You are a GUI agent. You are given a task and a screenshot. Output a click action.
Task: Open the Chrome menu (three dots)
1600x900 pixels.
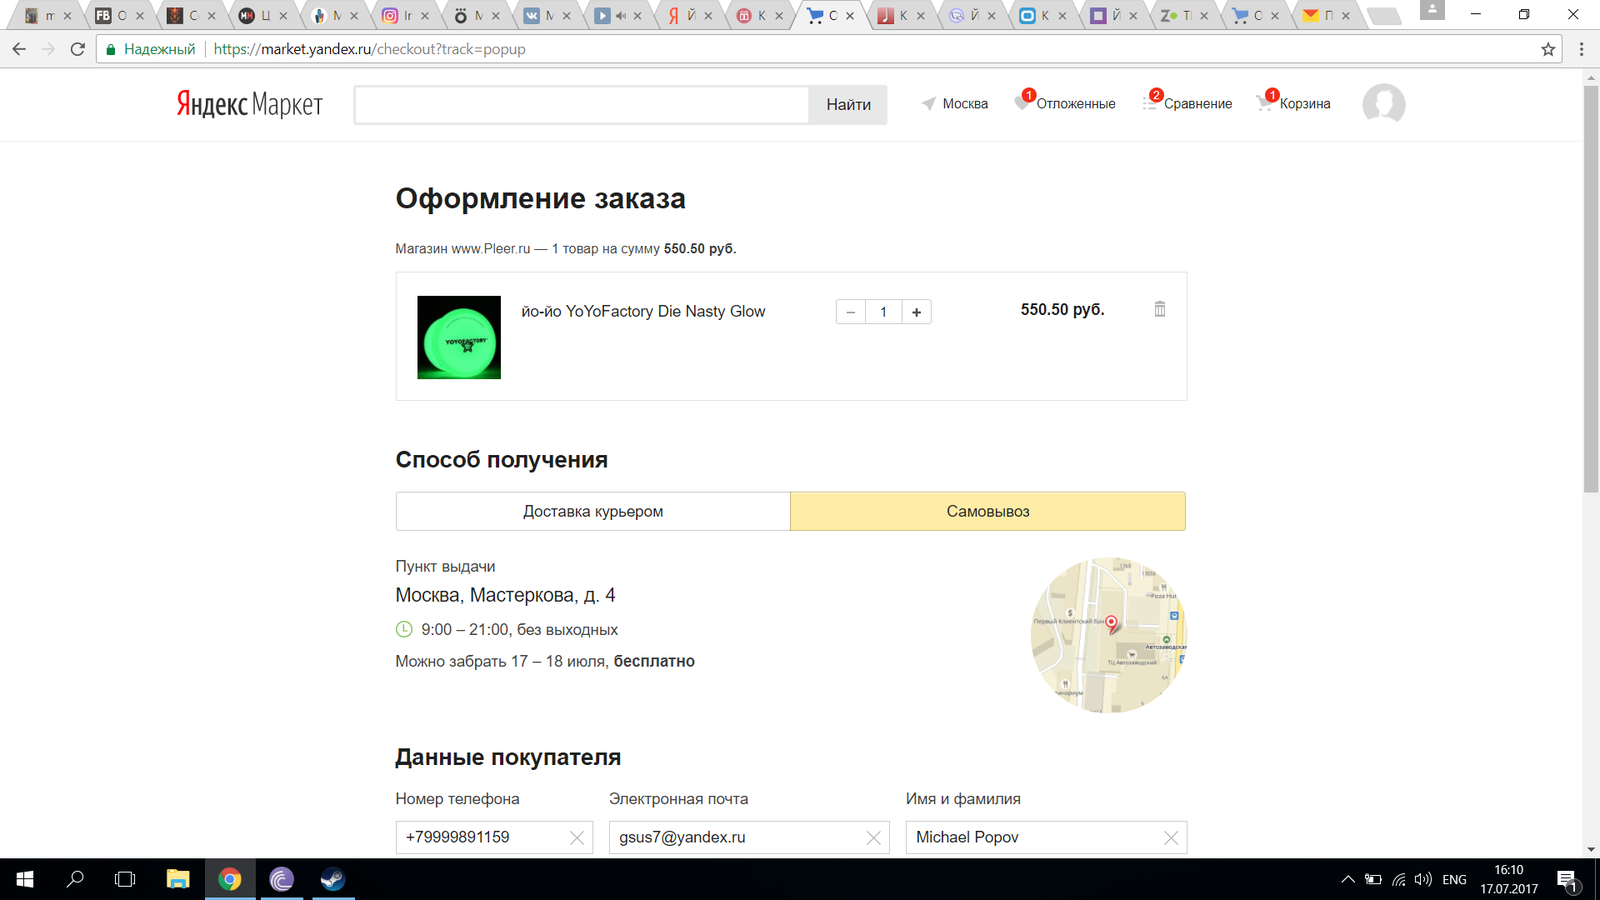pos(1581,49)
